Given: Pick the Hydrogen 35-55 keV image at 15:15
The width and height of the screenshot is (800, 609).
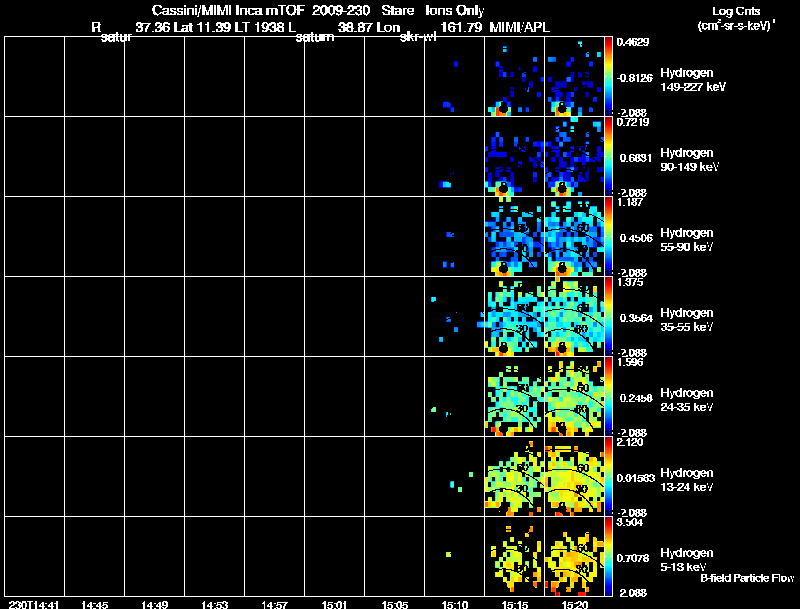Looking at the screenshot, I should point(514,317).
